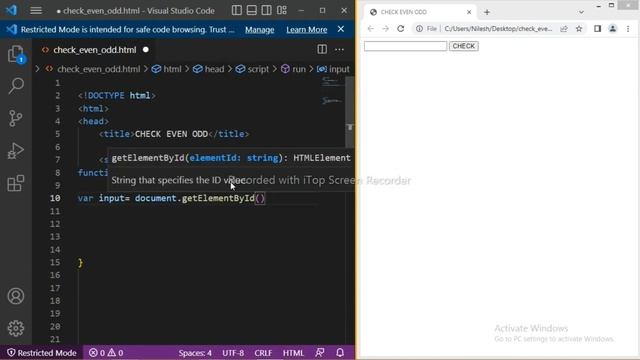Click Manage link in Restricted Mode banner
The height and width of the screenshot is (360, 640).
[260, 29]
